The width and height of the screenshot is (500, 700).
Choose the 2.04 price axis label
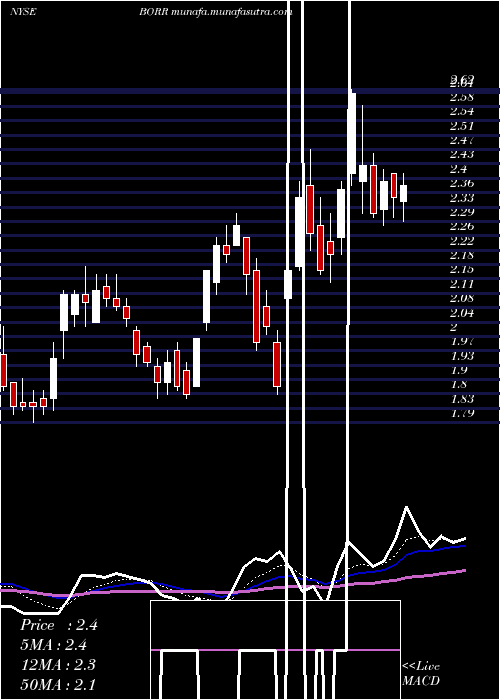pyautogui.click(x=462, y=313)
